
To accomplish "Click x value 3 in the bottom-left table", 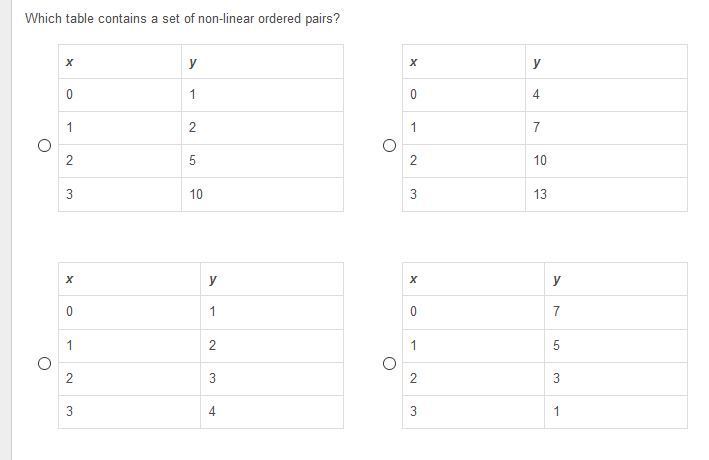I will [69, 411].
